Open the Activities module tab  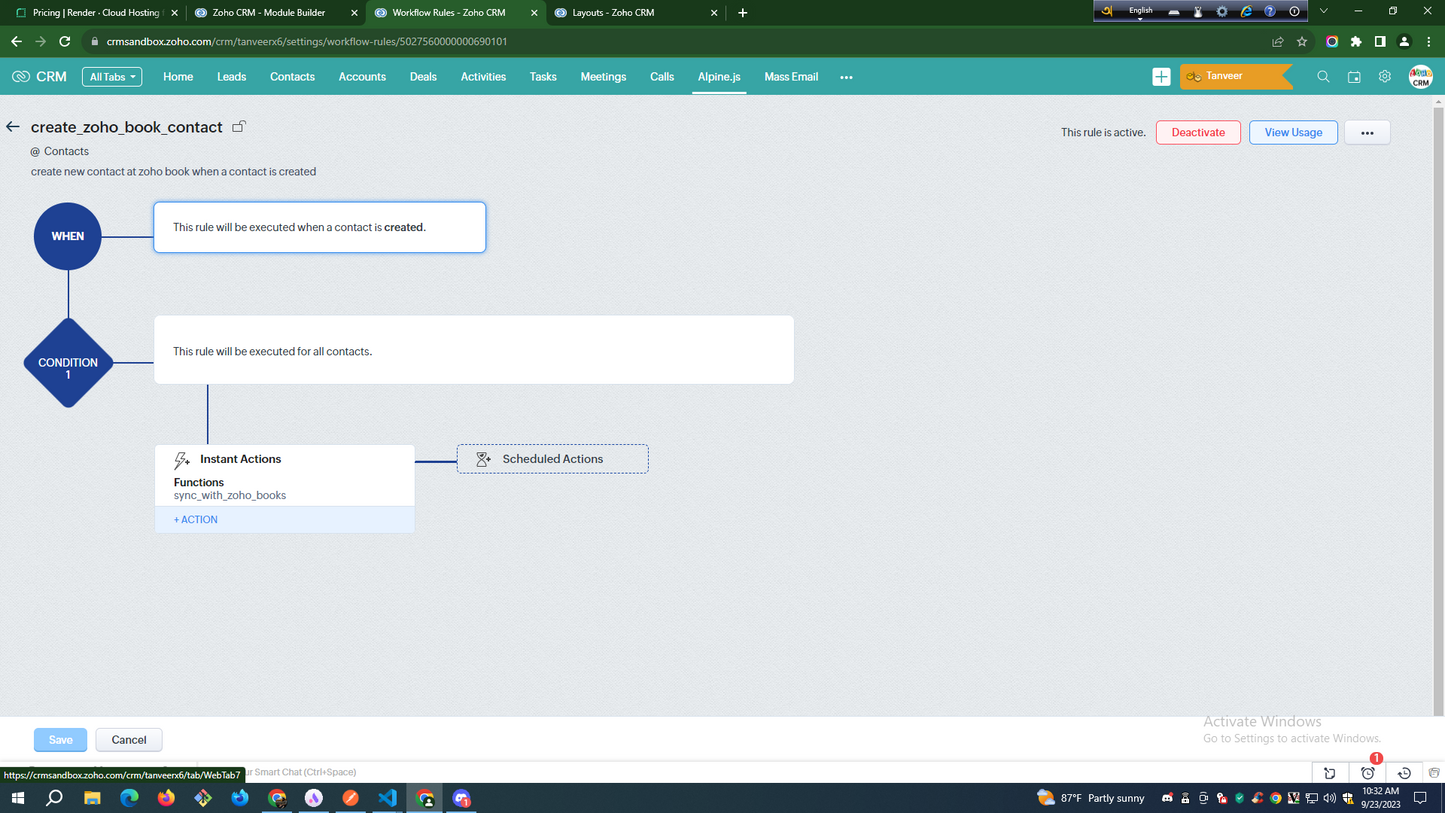(x=483, y=77)
